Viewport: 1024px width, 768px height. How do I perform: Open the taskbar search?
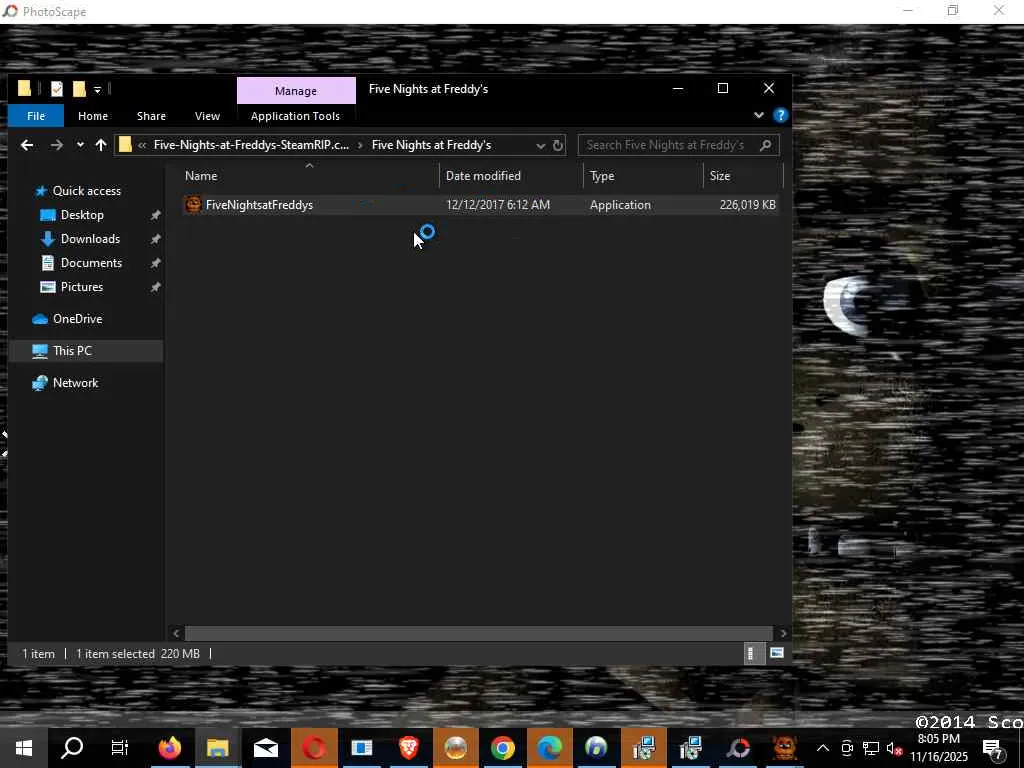click(x=72, y=748)
